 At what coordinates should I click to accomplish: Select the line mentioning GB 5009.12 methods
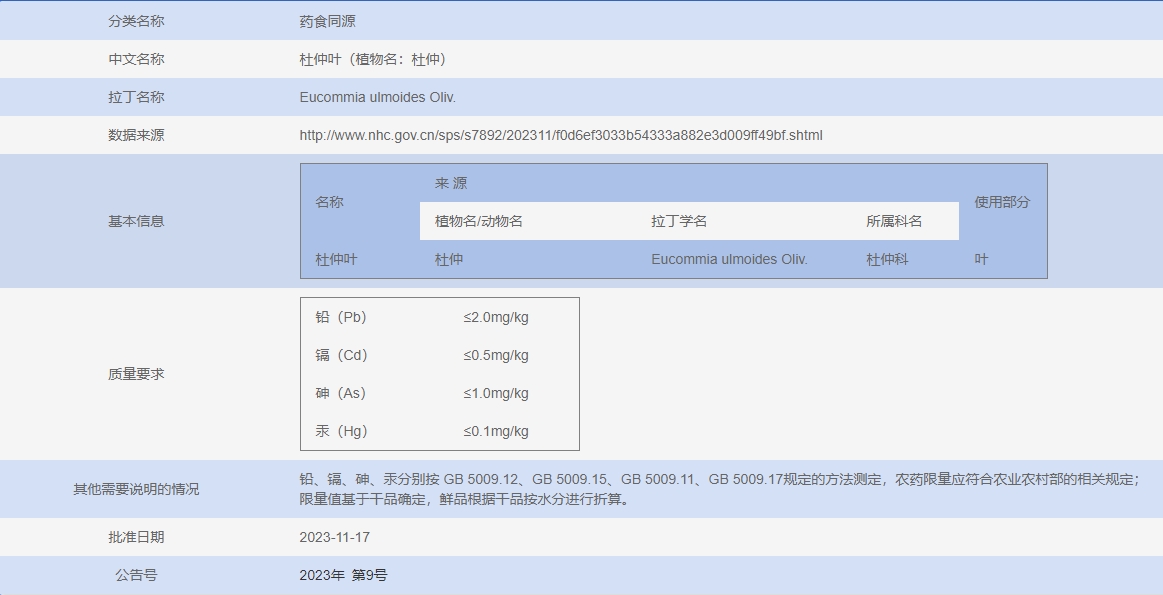point(719,479)
